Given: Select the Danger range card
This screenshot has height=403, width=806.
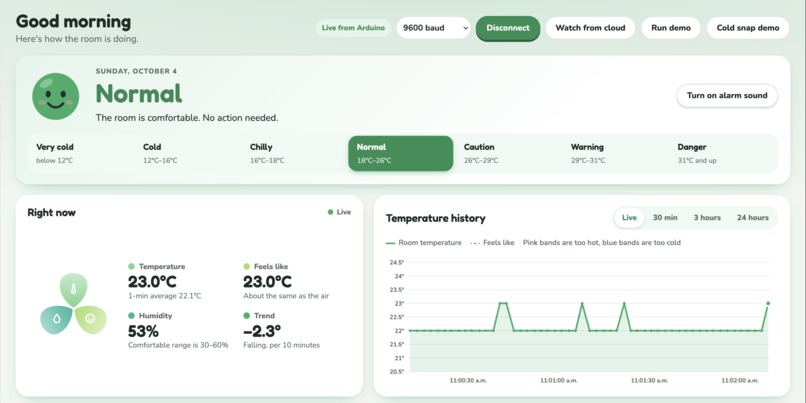Looking at the screenshot, I should (722, 153).
